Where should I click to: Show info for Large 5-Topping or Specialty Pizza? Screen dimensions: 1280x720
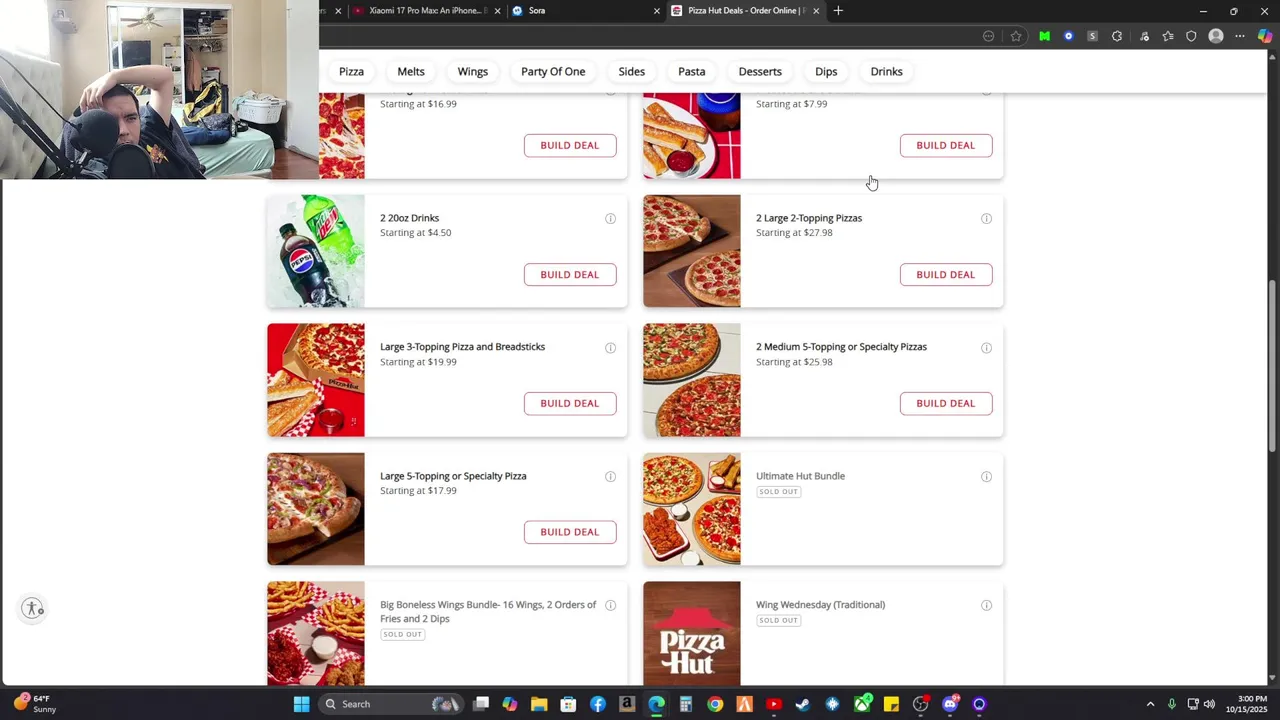point(610,476)
